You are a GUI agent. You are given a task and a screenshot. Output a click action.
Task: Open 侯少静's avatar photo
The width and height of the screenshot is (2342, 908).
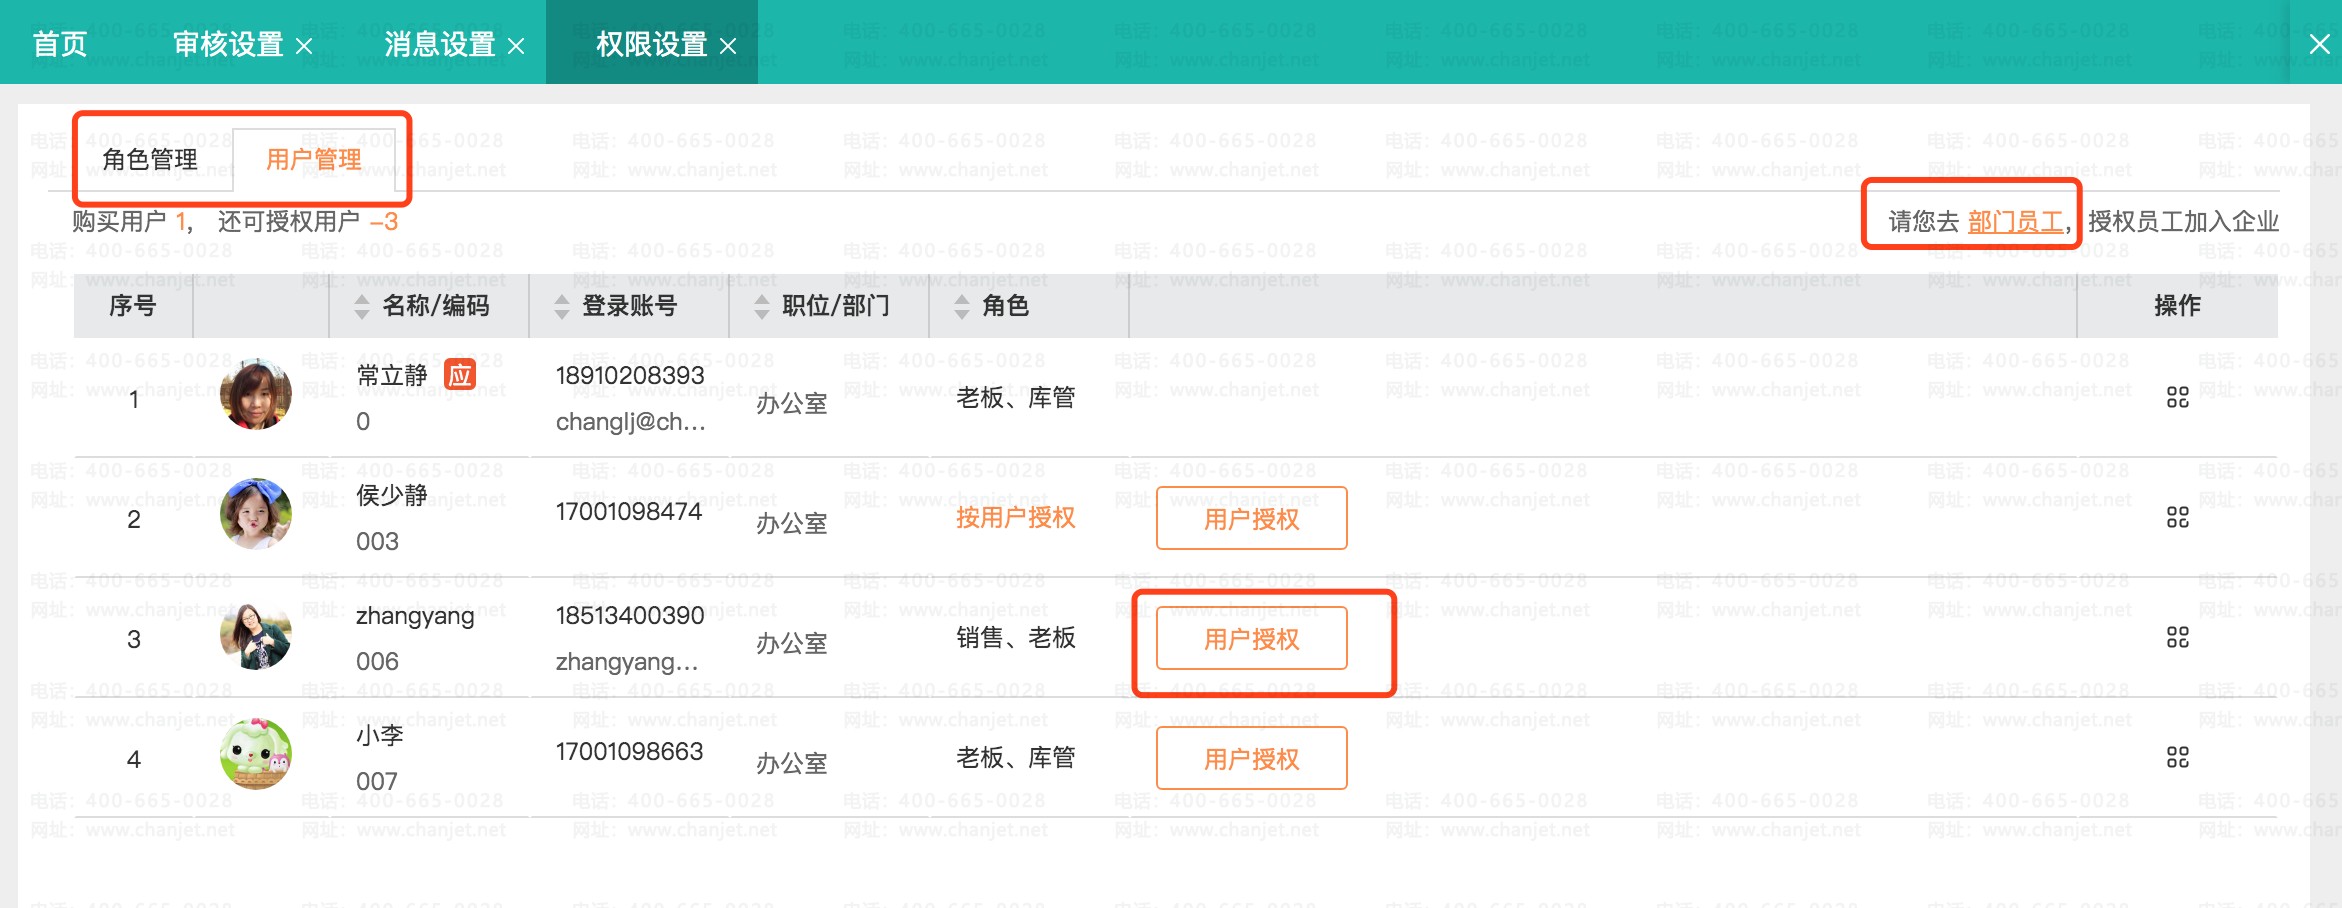[x=256, y=514]
